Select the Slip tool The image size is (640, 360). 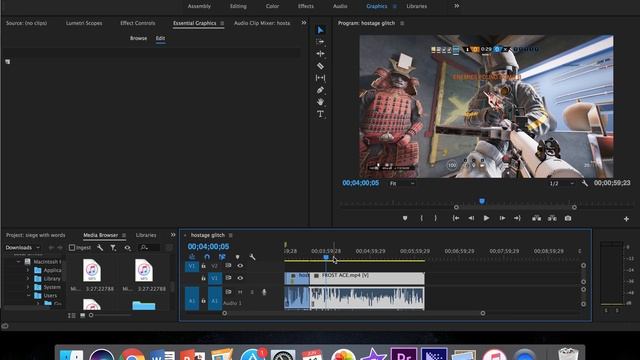click(x=320, y=78)
